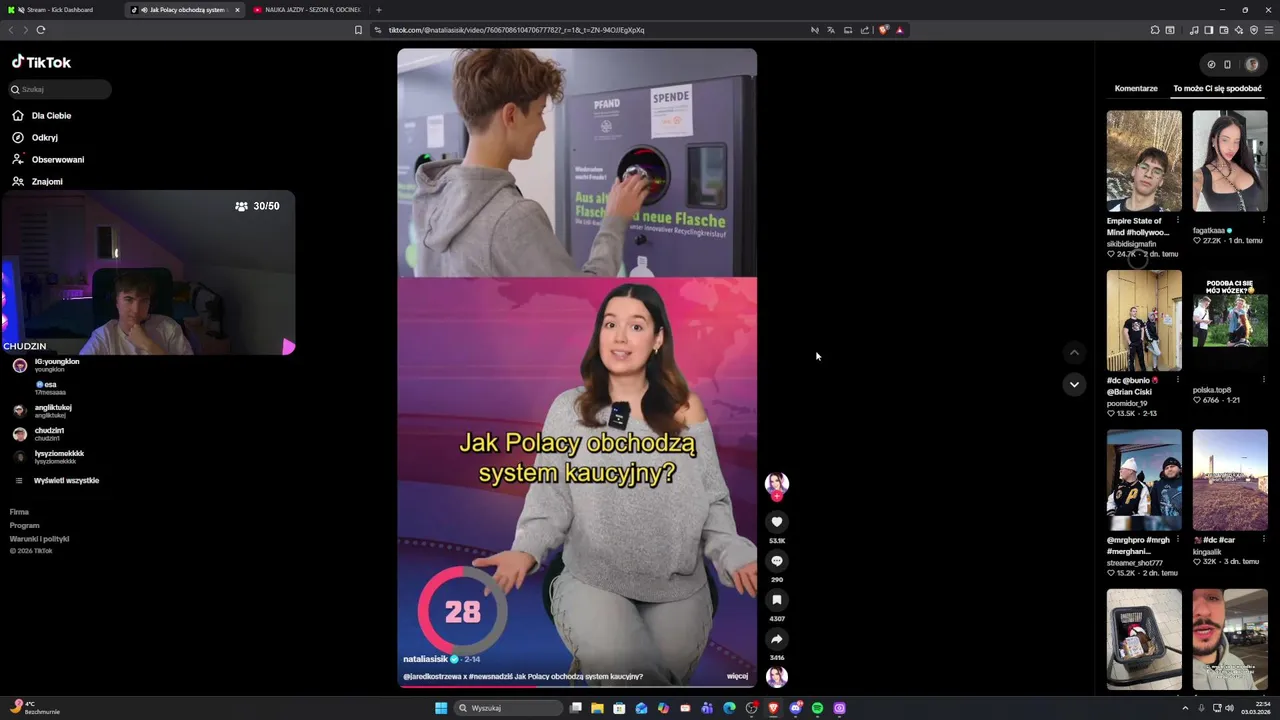This screenshot has height=720, width=1280.
Task: Open the poomidor_19 suggested video thumbnail
Action: [1144, 320]
